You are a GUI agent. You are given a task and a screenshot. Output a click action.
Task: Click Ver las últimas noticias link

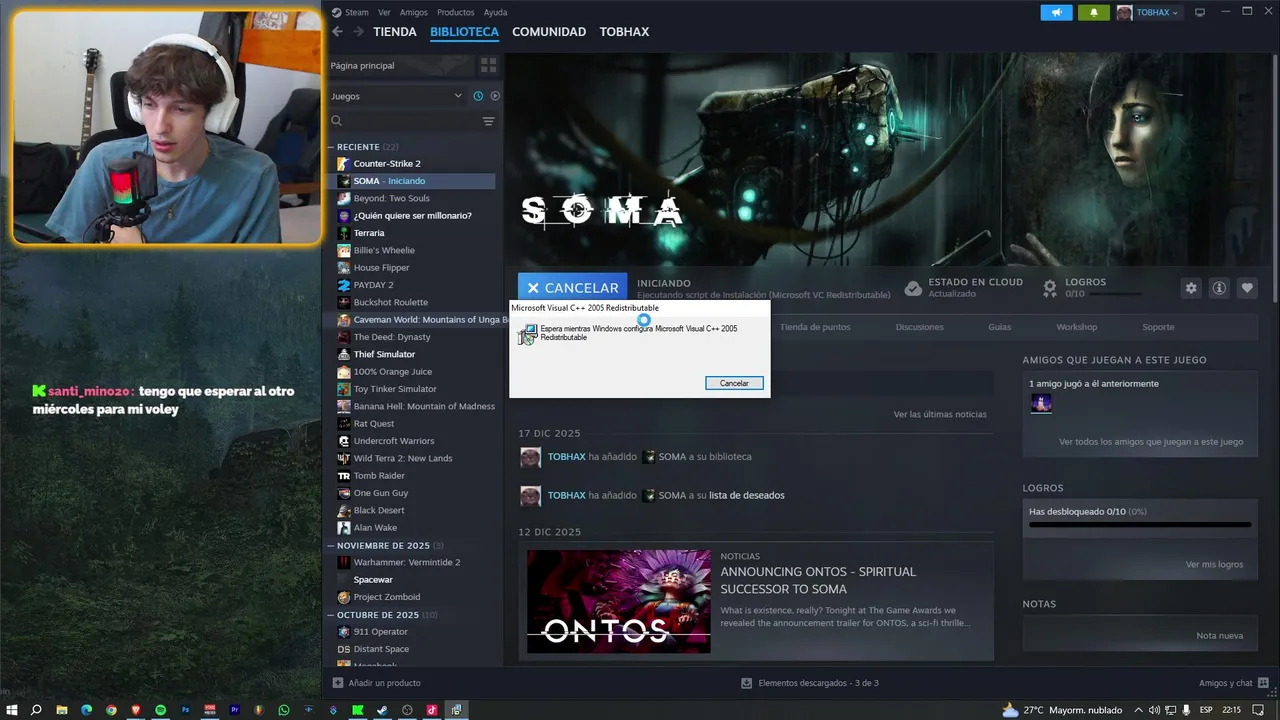tap(940, 414)
